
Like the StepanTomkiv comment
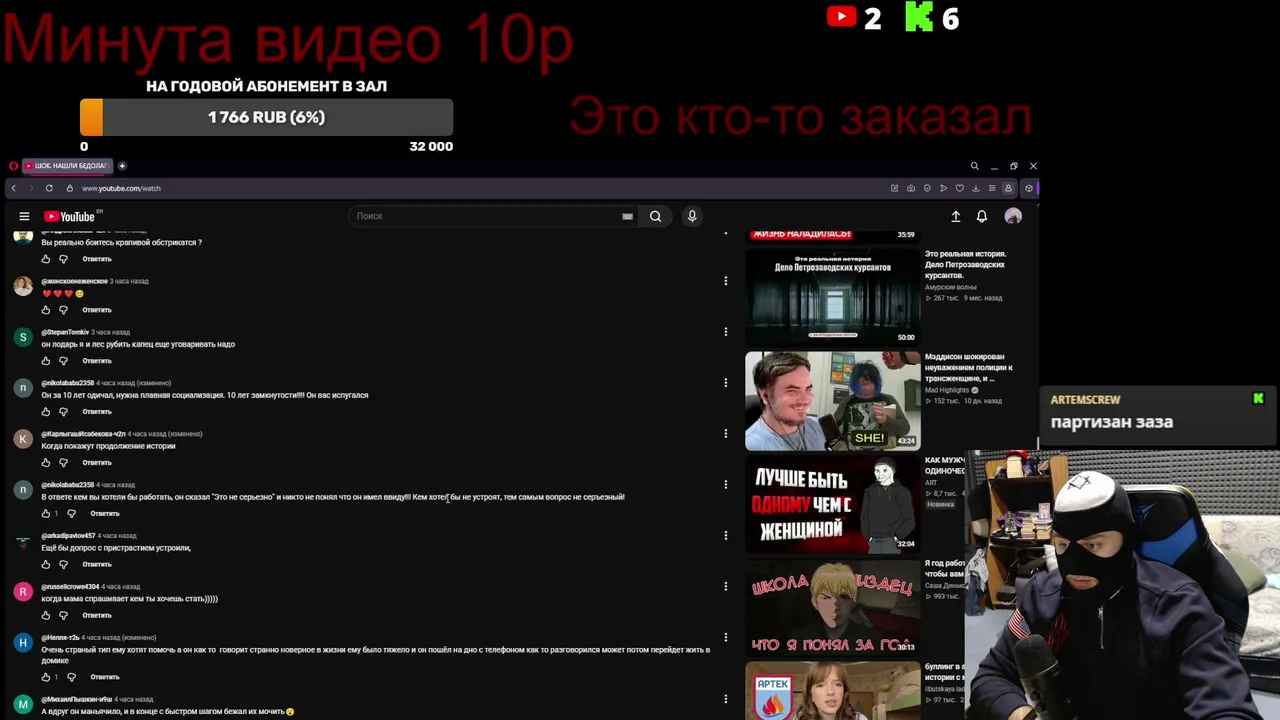pos(45,361)
